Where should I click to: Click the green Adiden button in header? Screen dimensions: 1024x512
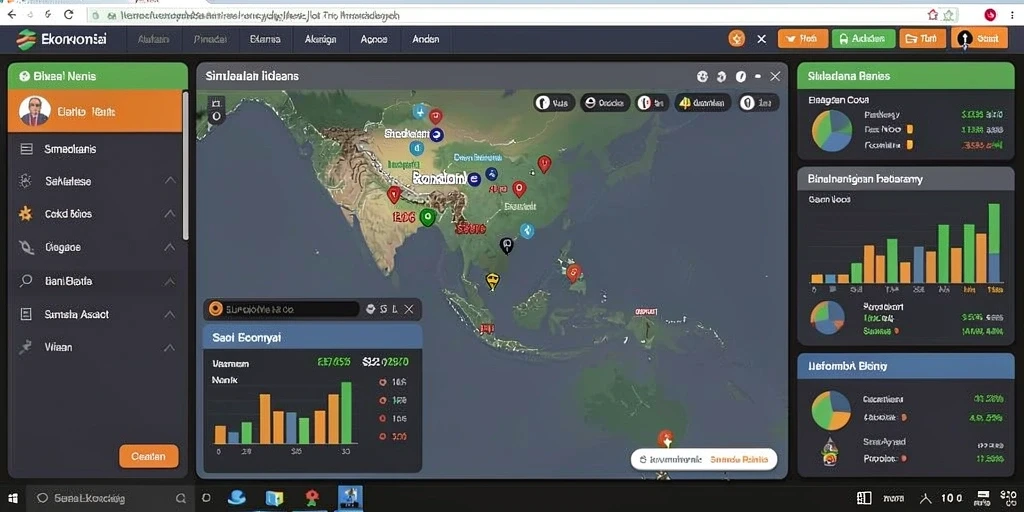click(x=863, y=39)
